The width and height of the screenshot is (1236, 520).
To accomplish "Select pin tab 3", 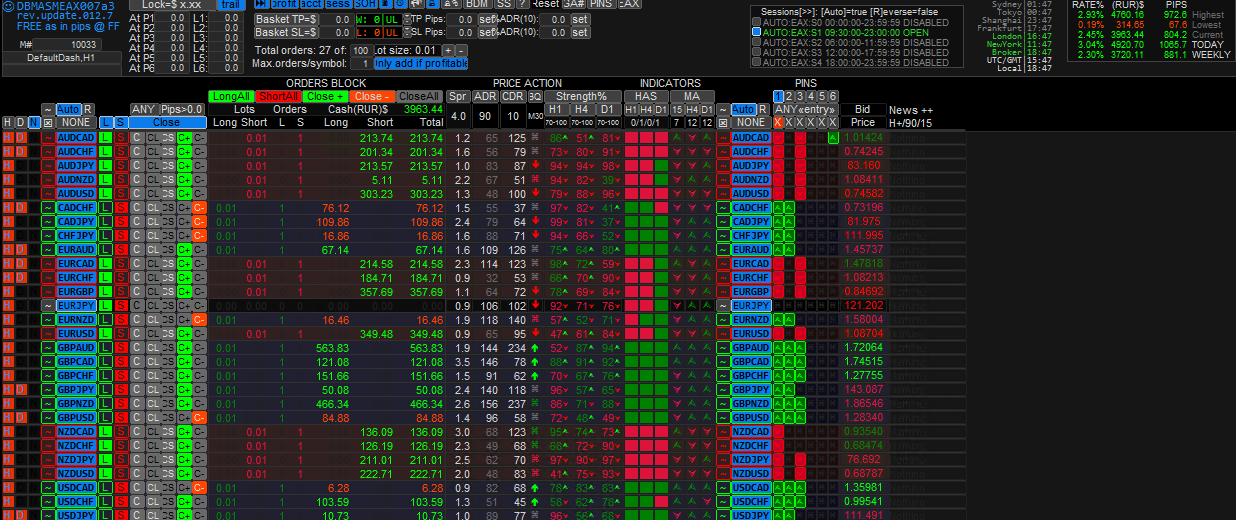I will coord(800,96).
